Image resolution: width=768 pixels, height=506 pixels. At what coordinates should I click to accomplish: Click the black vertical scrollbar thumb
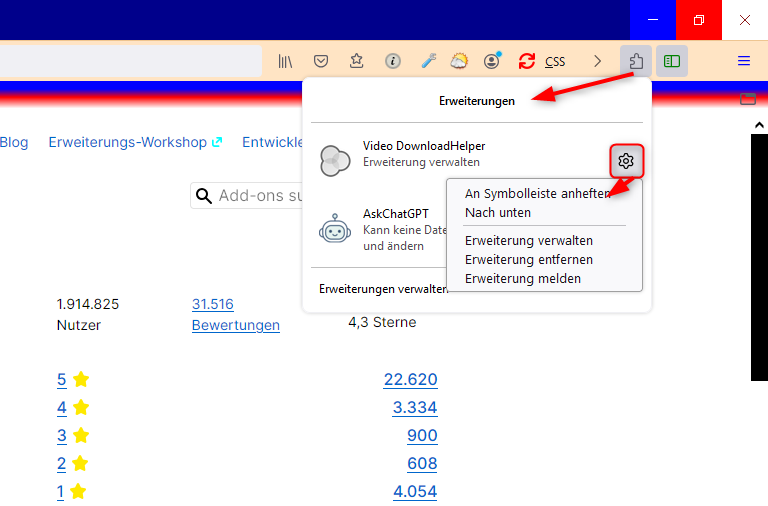[x=759, y=257]
